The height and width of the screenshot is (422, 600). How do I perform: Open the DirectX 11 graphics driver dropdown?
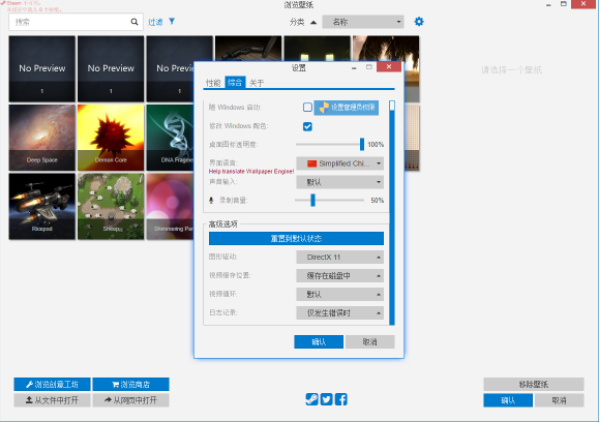pos(340,257)
